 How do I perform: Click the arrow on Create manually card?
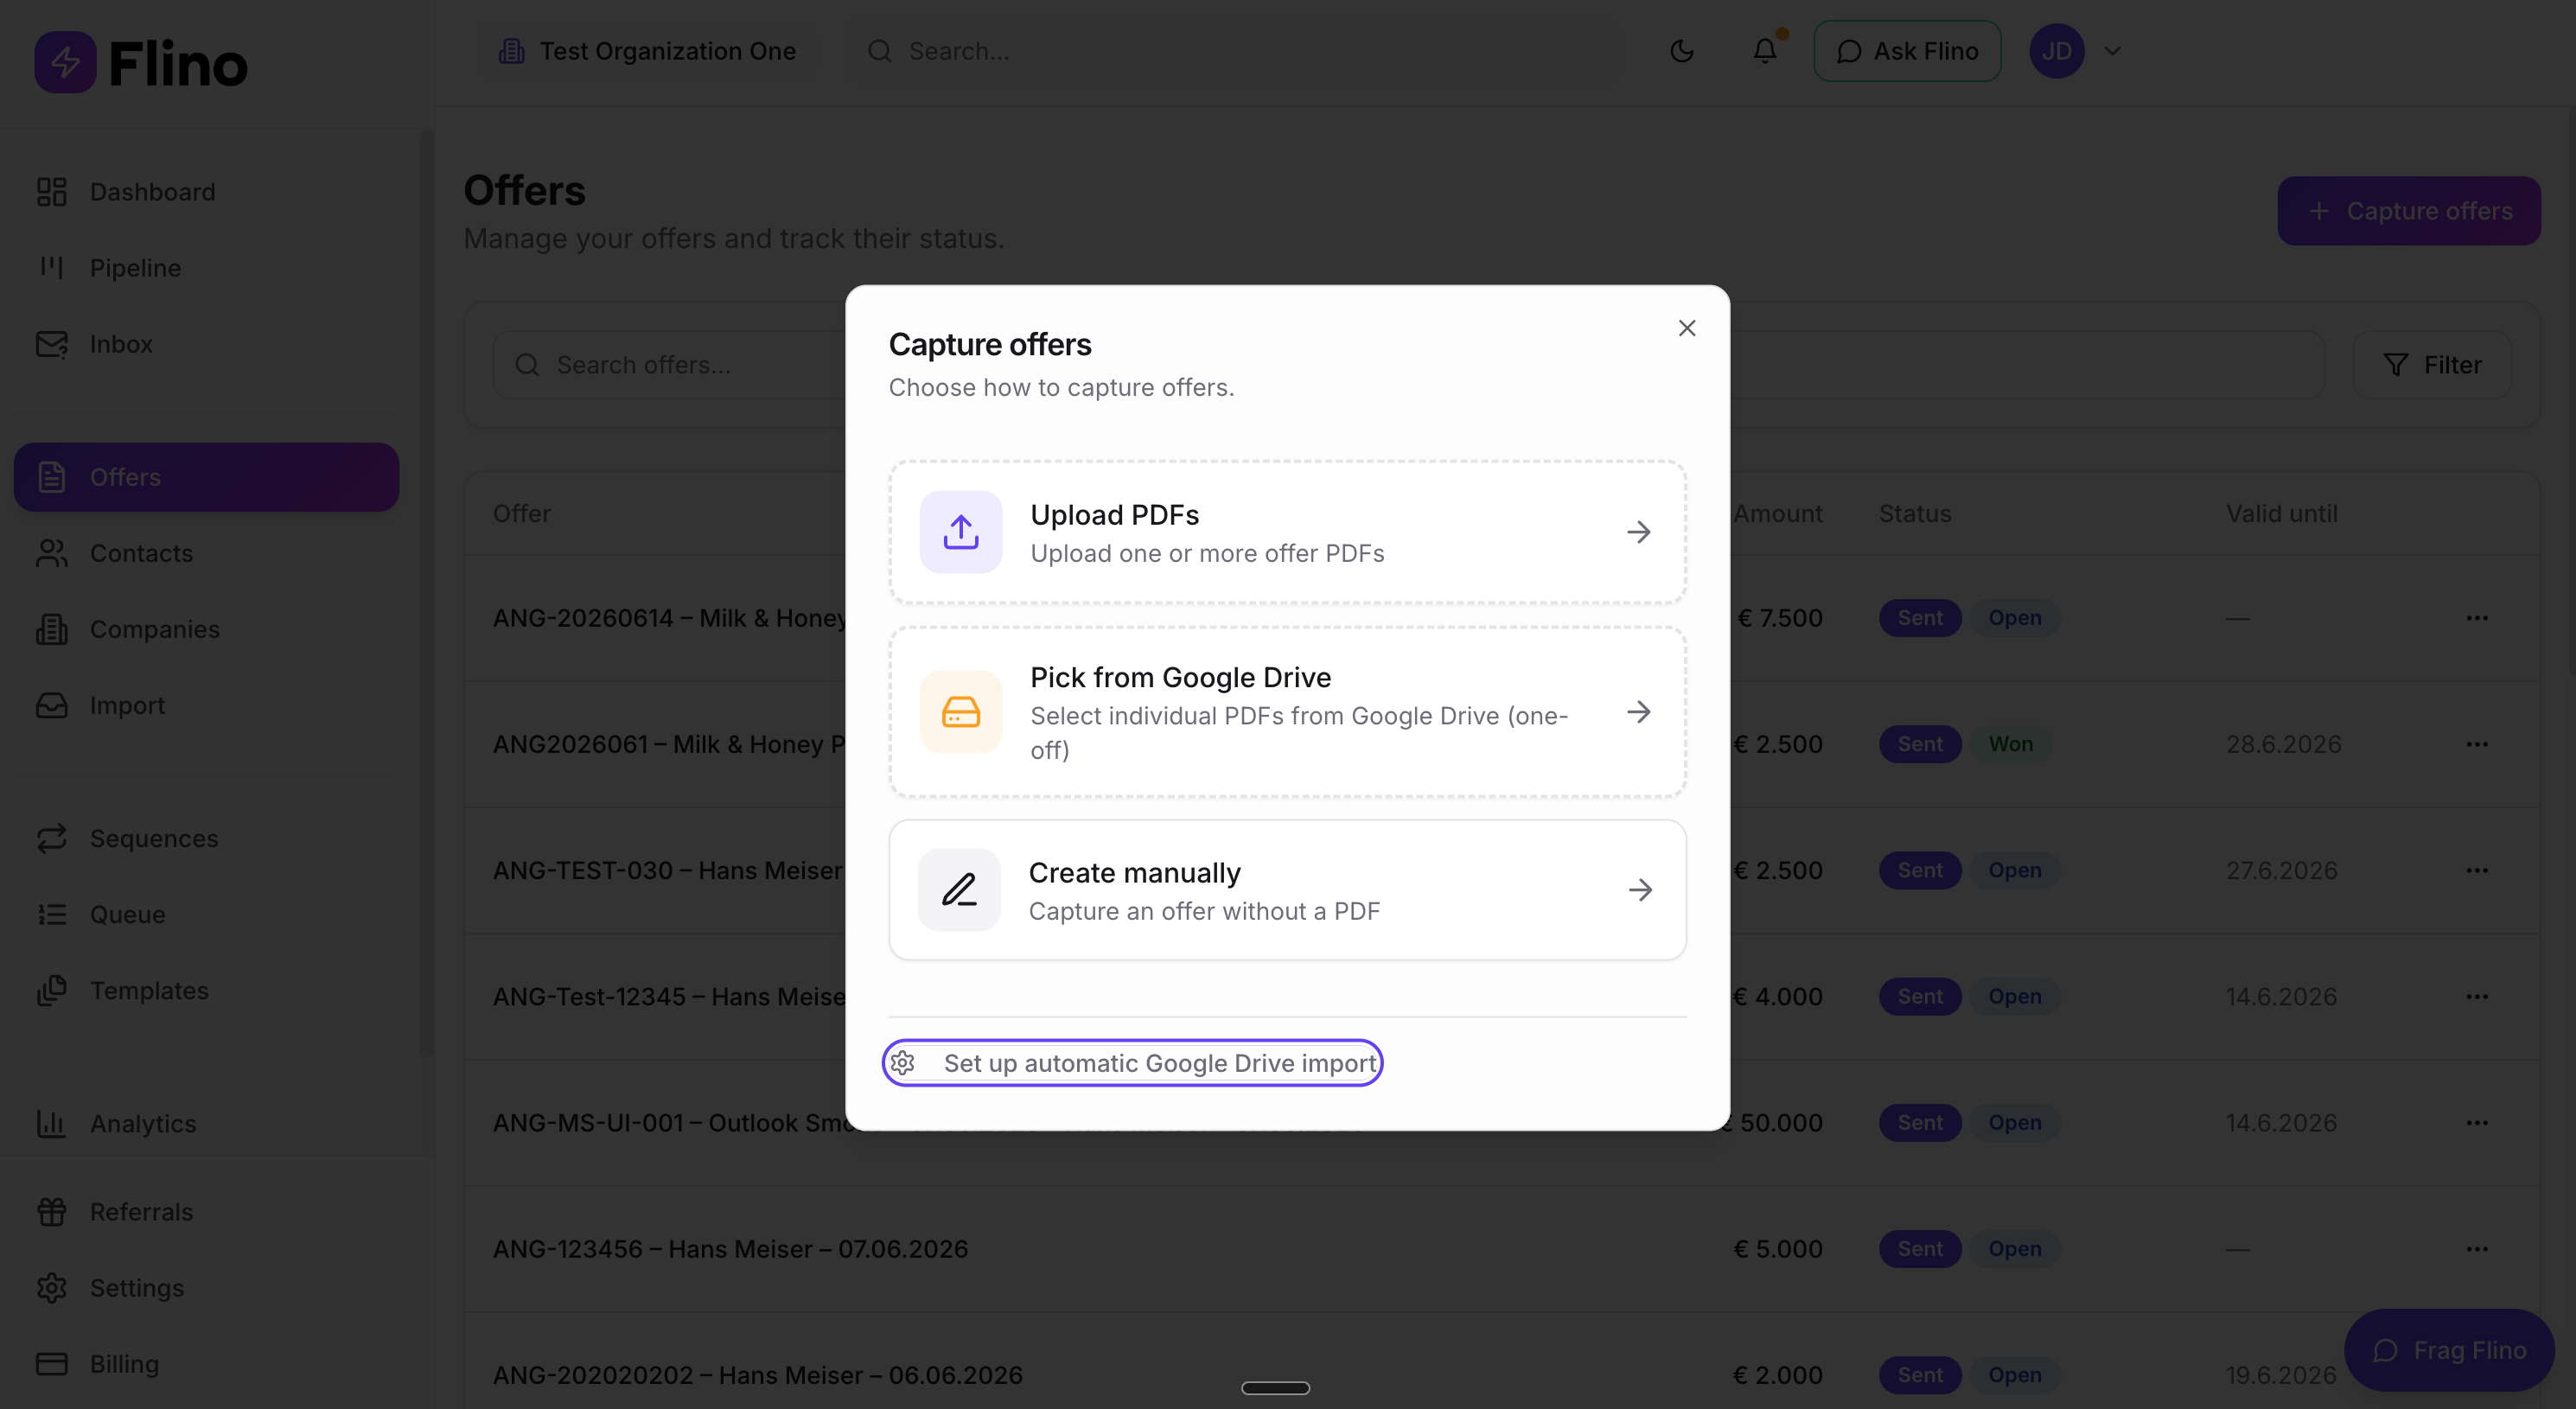(x=1640, y=890)
